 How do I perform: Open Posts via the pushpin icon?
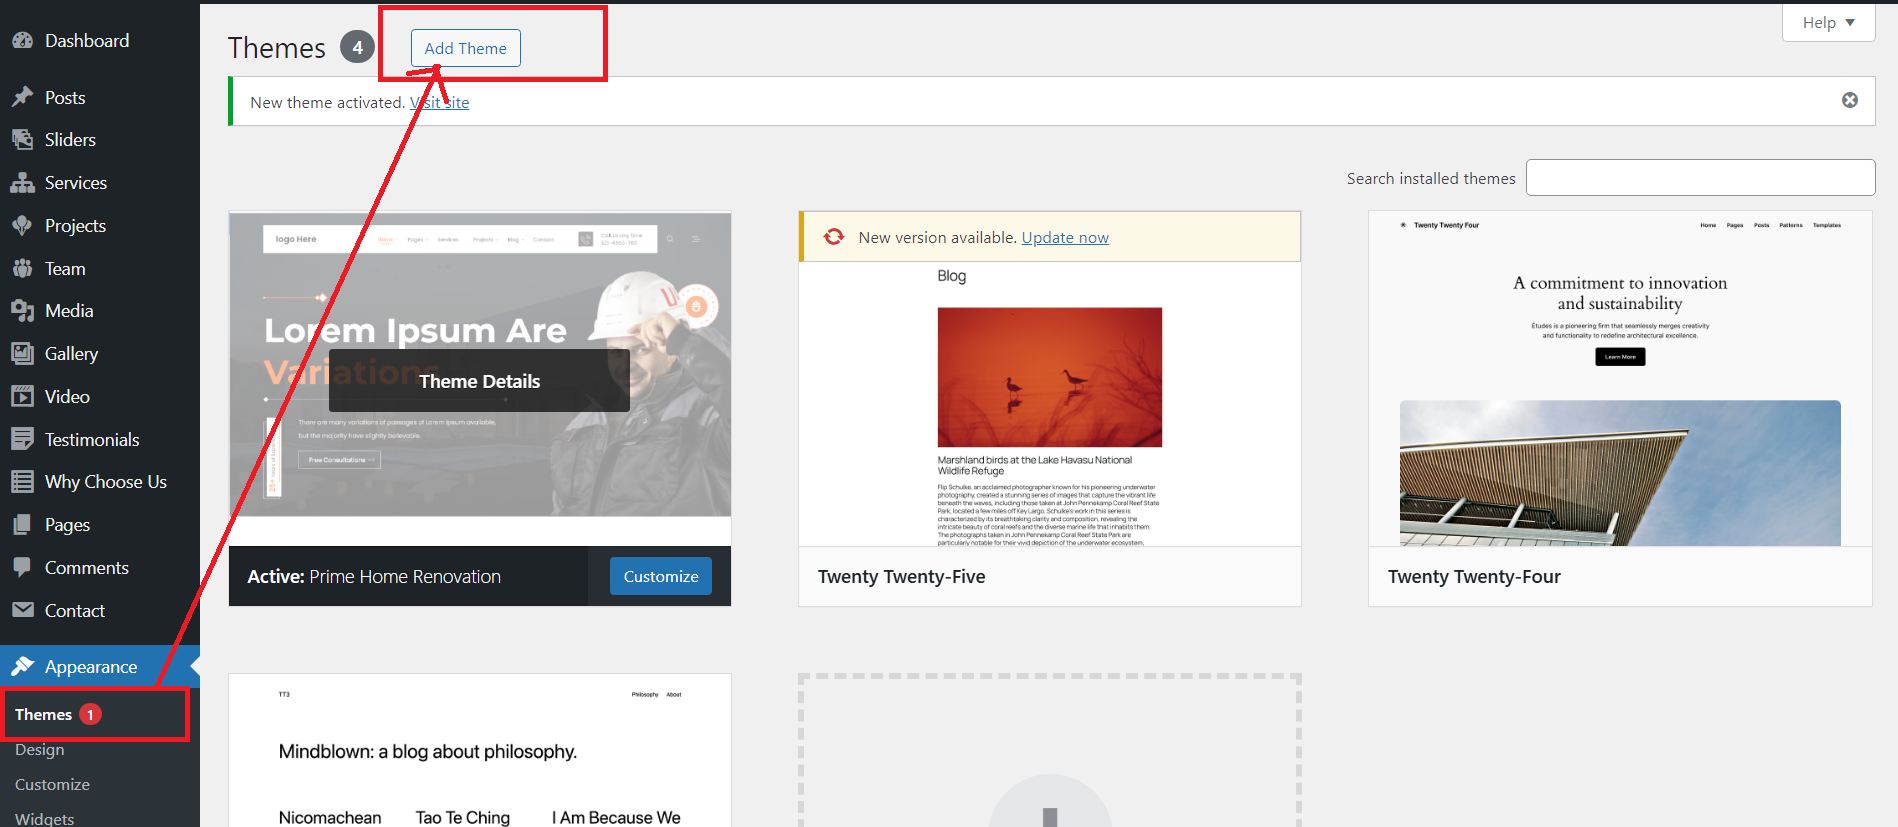(22, 98)
